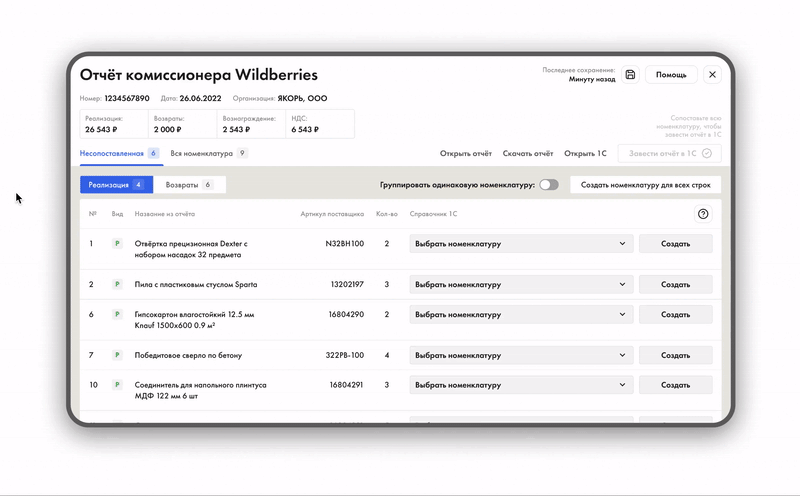Click green P icon in Отвёртка row

(x=117, y=243)
